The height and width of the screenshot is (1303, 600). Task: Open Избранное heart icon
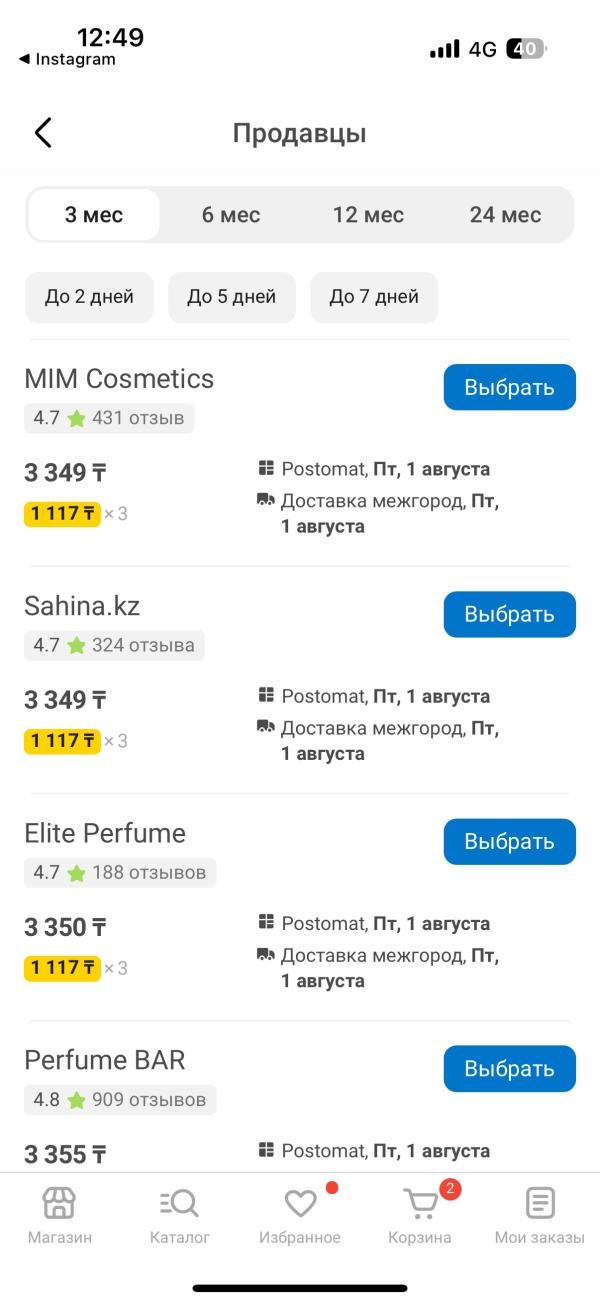(x=300, y=1203)
